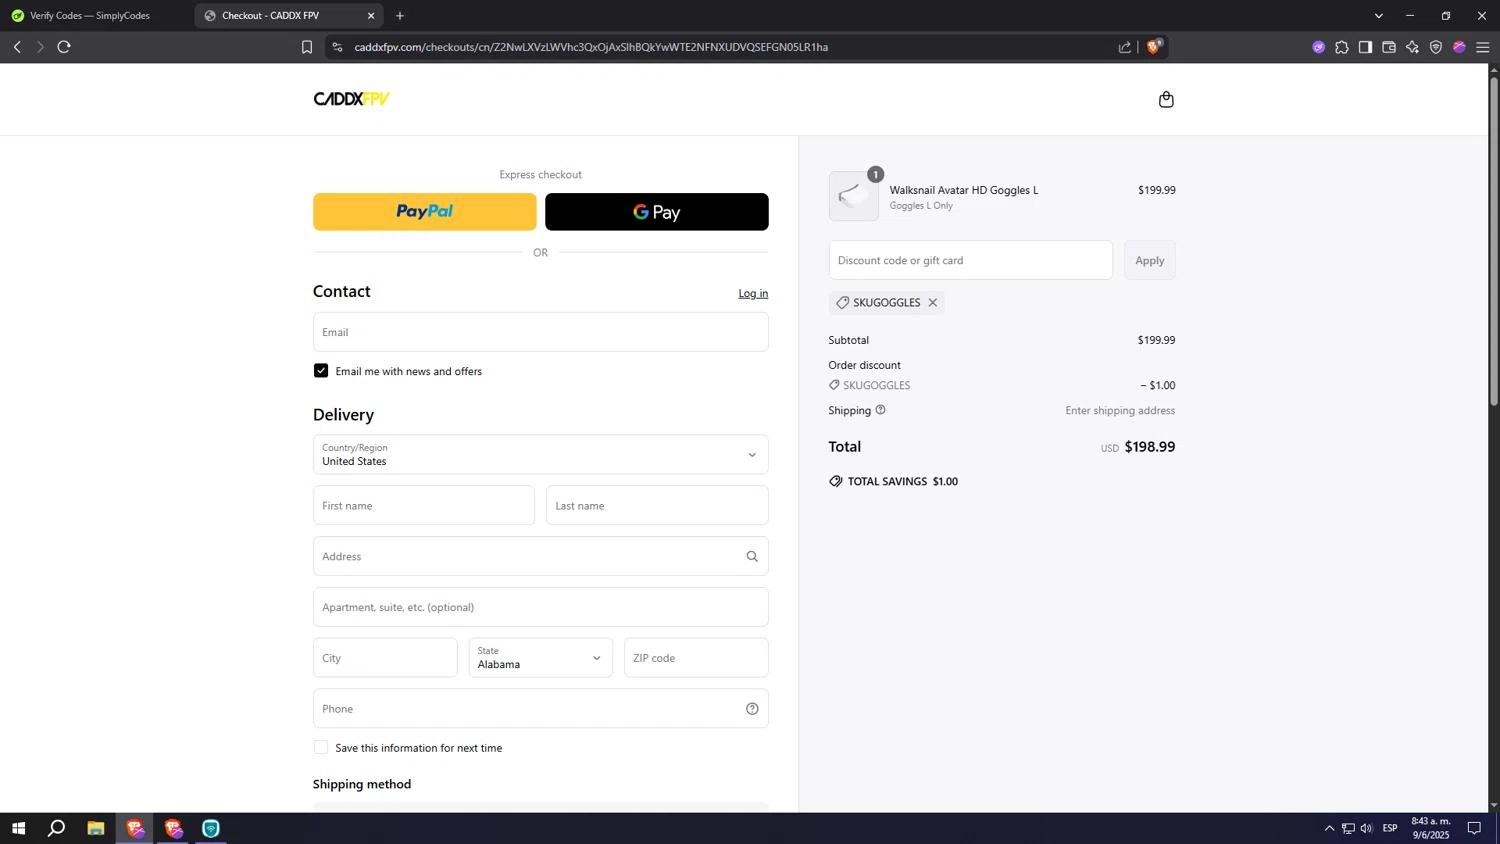Open Windows taskbar search
The width and height of the screenshot is (1500, 844).
[57, 828]
